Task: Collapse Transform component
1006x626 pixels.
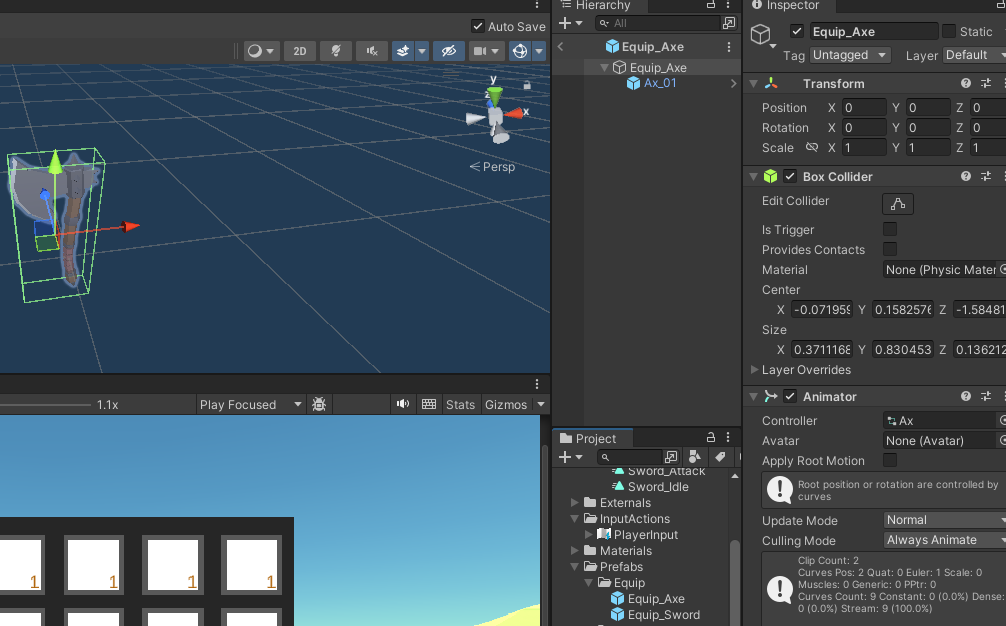Action: tap(754, 83)
